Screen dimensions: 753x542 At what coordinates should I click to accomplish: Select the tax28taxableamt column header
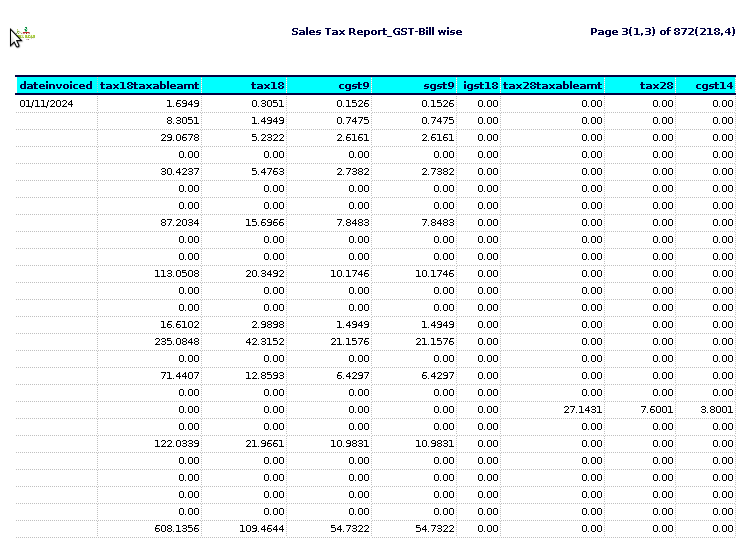point(553,85)
